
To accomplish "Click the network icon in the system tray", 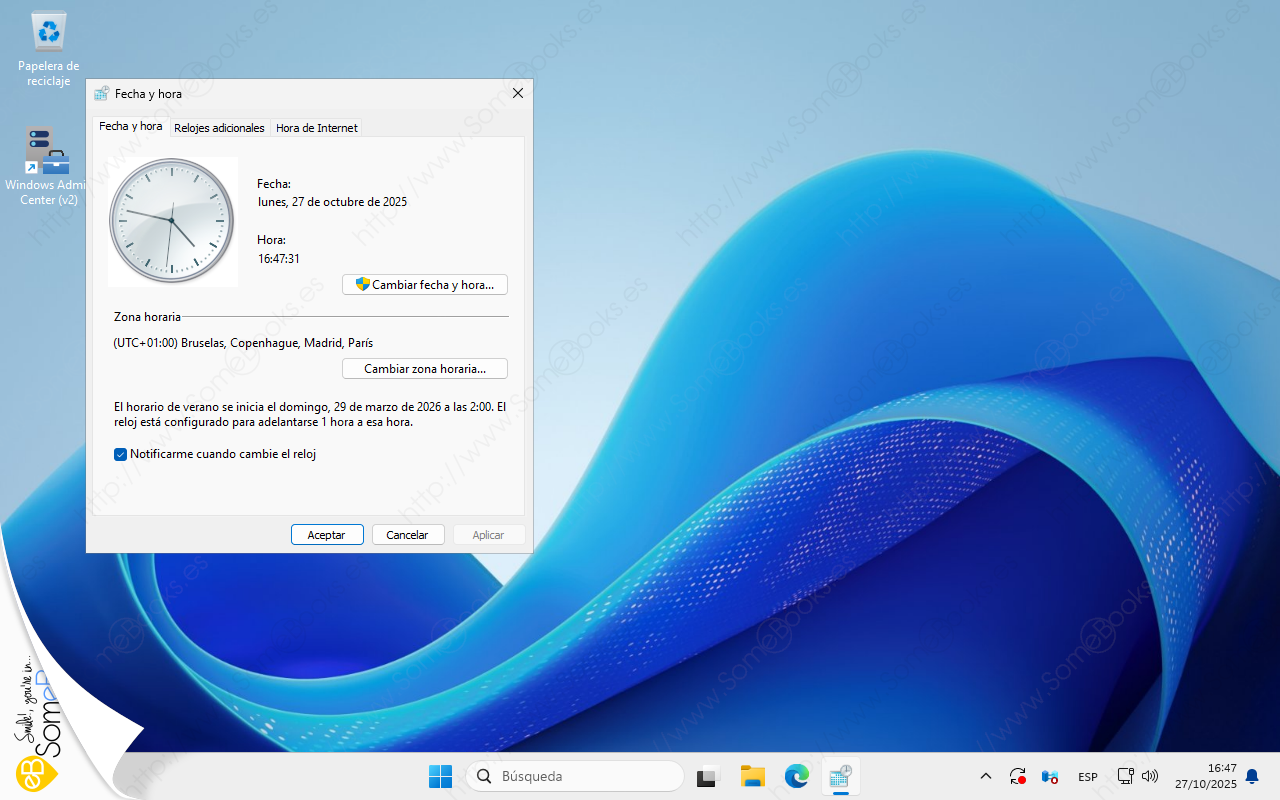I will pos(1125,776).
